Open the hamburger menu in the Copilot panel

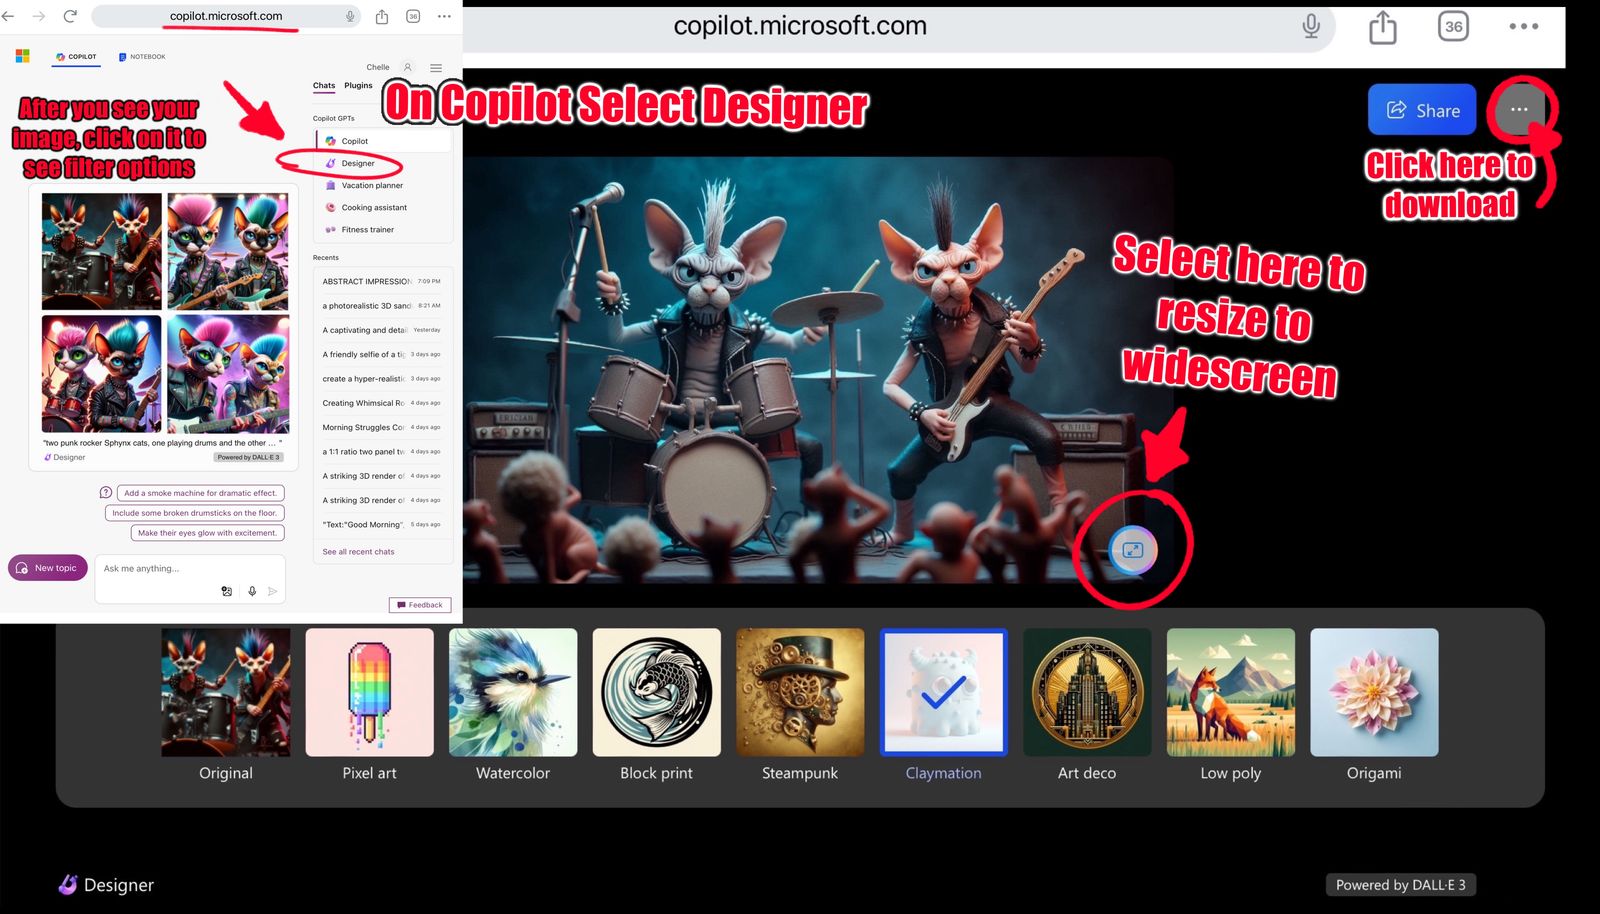pyautogui.click(x=435, y=67)
